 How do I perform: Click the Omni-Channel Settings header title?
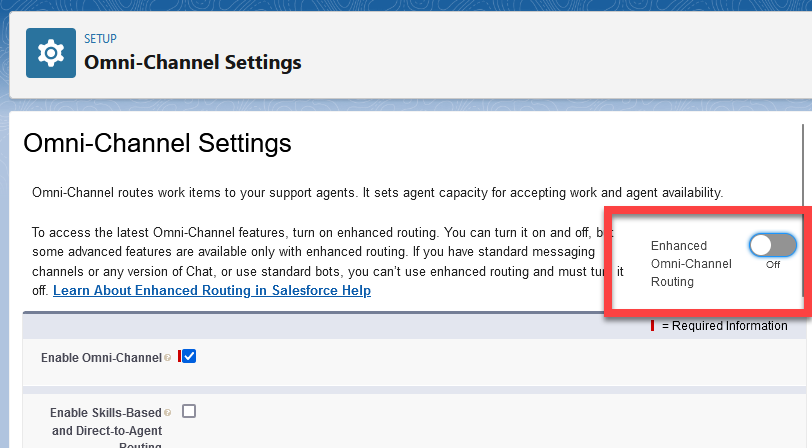[193, 62]
